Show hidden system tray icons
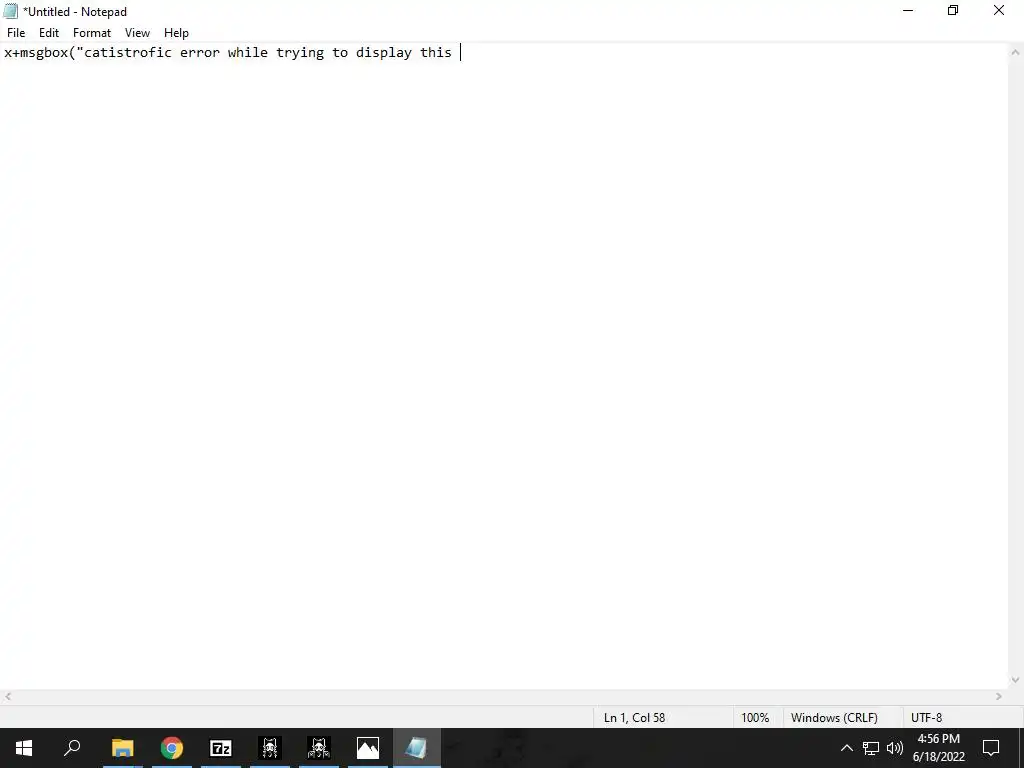This screenshot has height=768, width=1024. pos(846,748)
